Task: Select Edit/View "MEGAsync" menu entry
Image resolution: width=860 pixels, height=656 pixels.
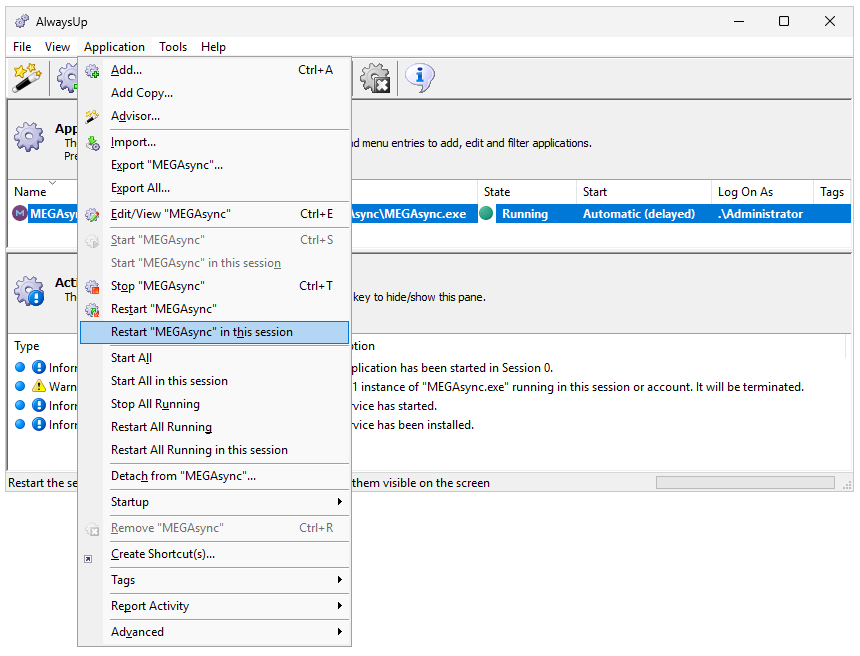Action: coord(171,214)
